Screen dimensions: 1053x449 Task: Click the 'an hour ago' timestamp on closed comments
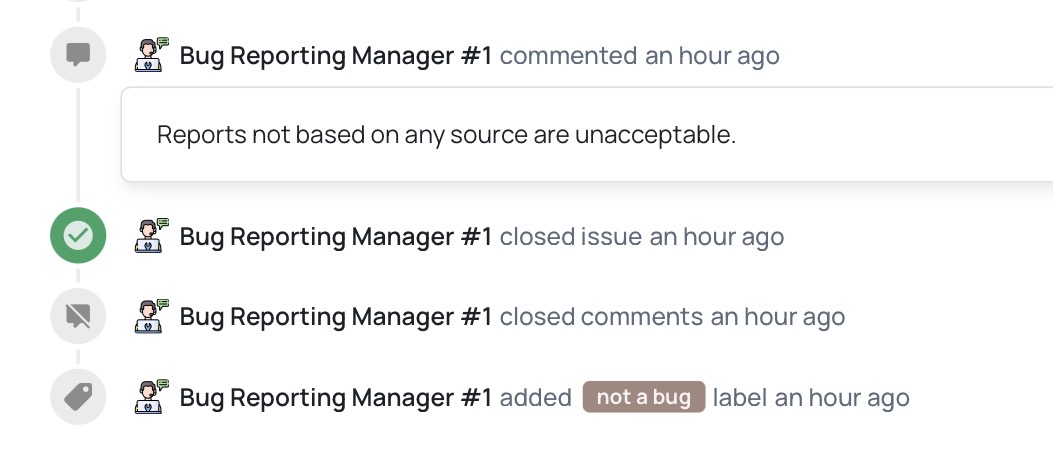[x=777, y=318]
